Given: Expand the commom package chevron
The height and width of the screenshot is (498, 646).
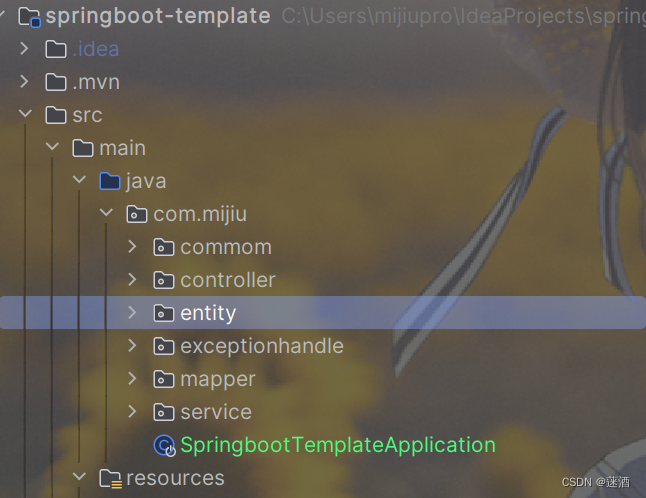Looking at the screenshot, I should [x=132, y=246].
